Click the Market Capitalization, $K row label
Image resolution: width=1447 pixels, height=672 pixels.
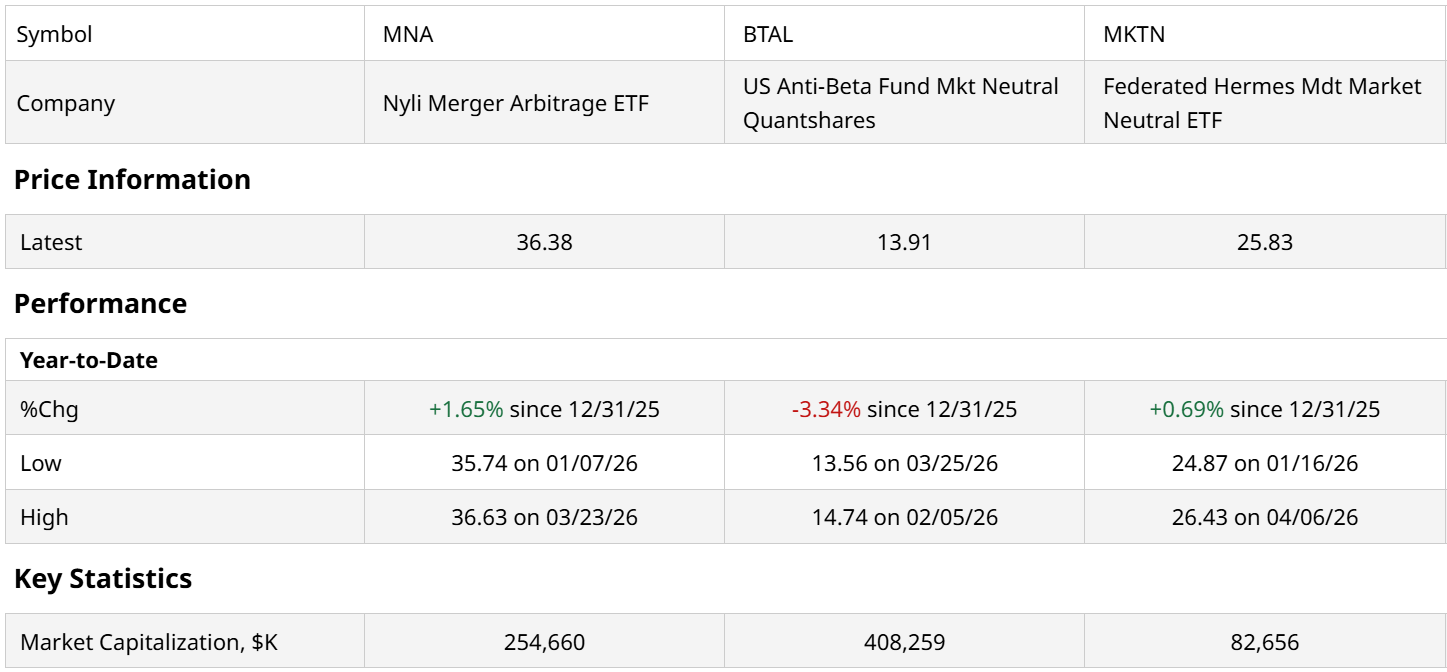pyautogui.click(x=149, y=642)
